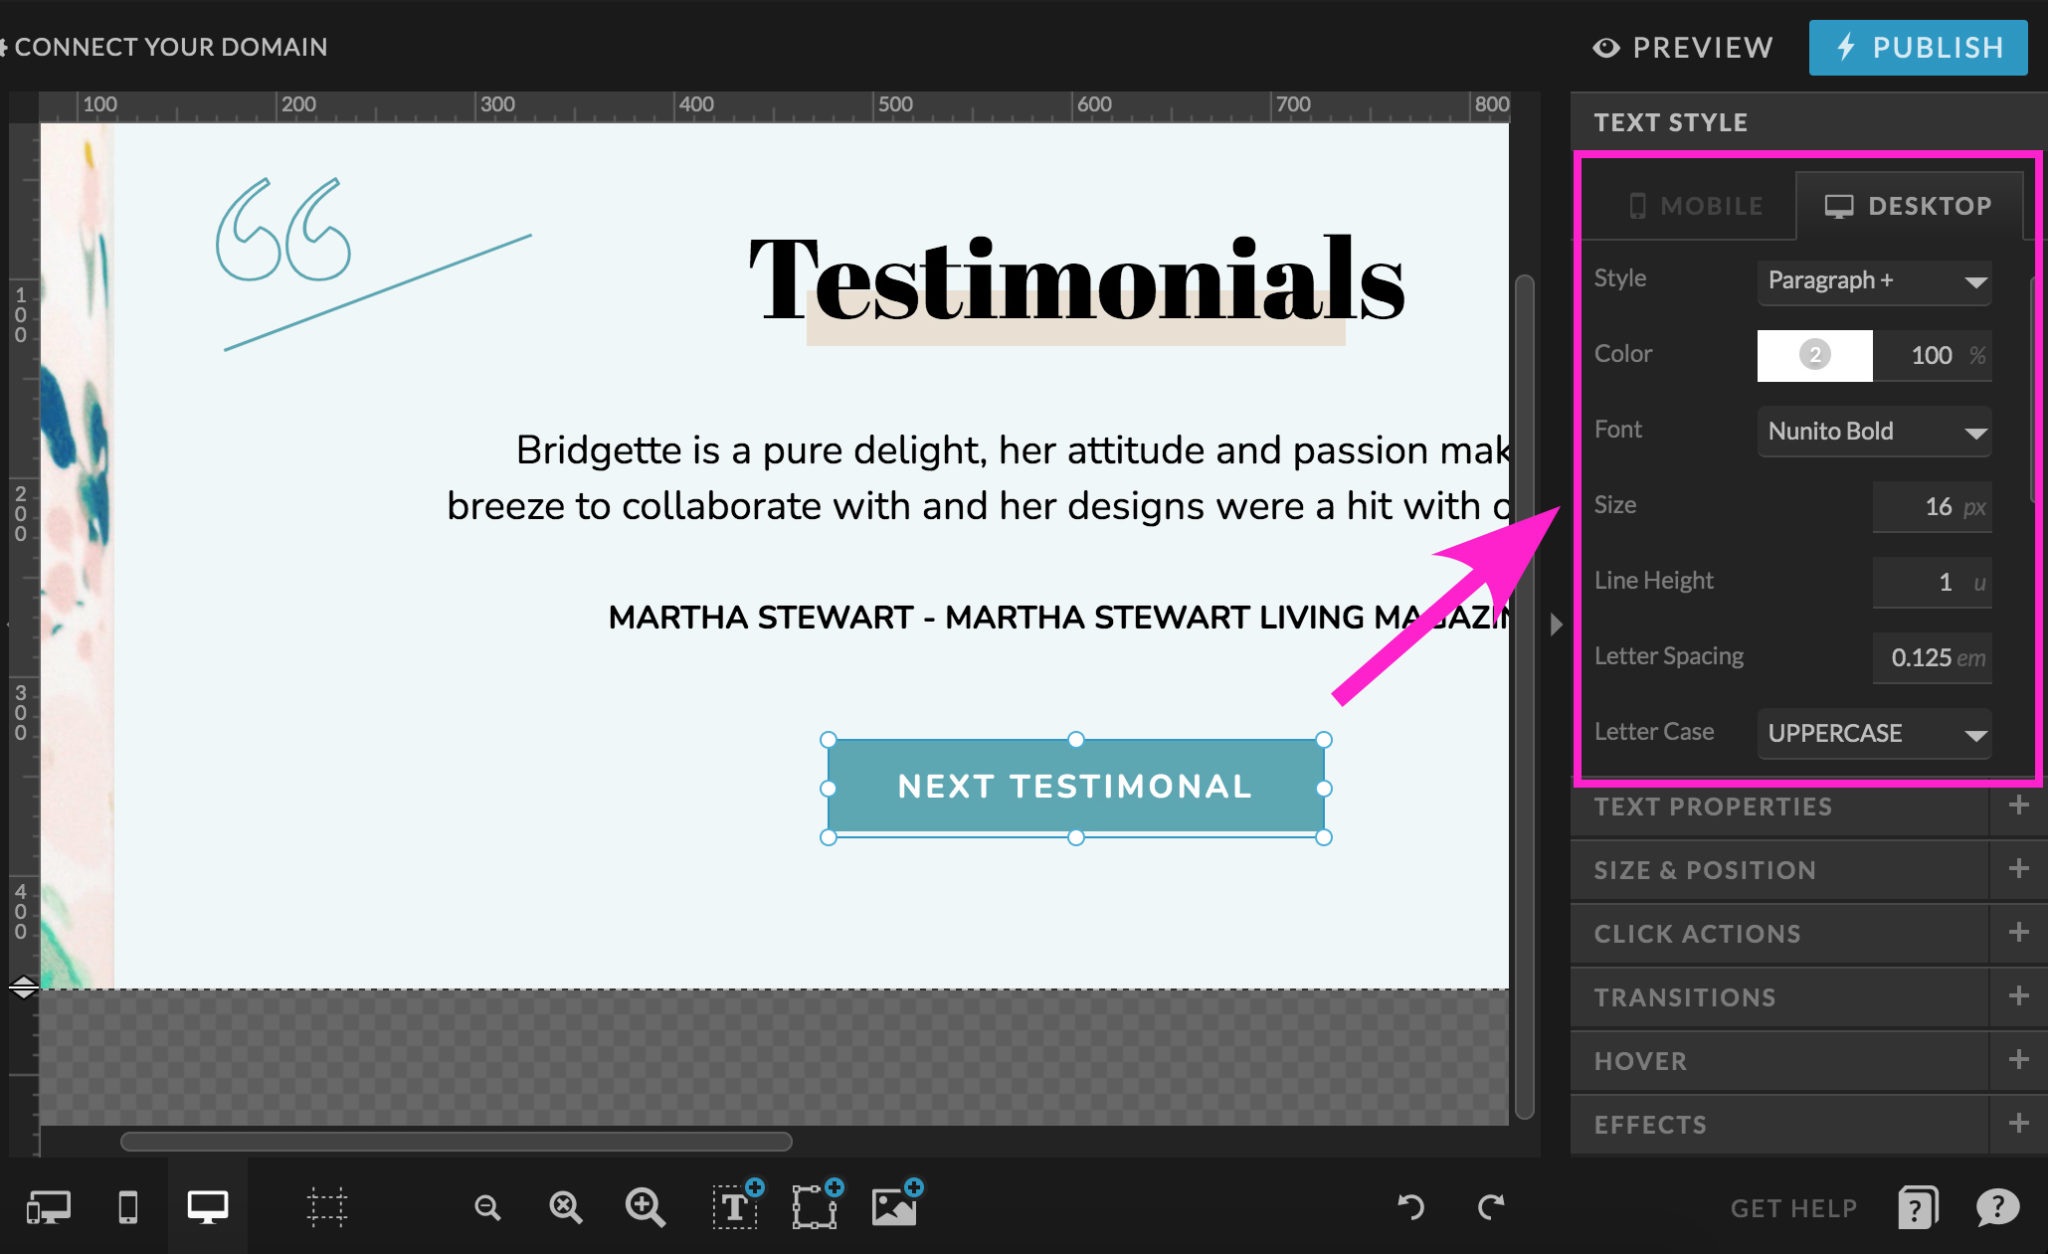The height and width of the screenshot is (1254, 2048).
Task: Open the Letter Case UPPERCASE dropdown
Action: click(x=1874, y=734)
